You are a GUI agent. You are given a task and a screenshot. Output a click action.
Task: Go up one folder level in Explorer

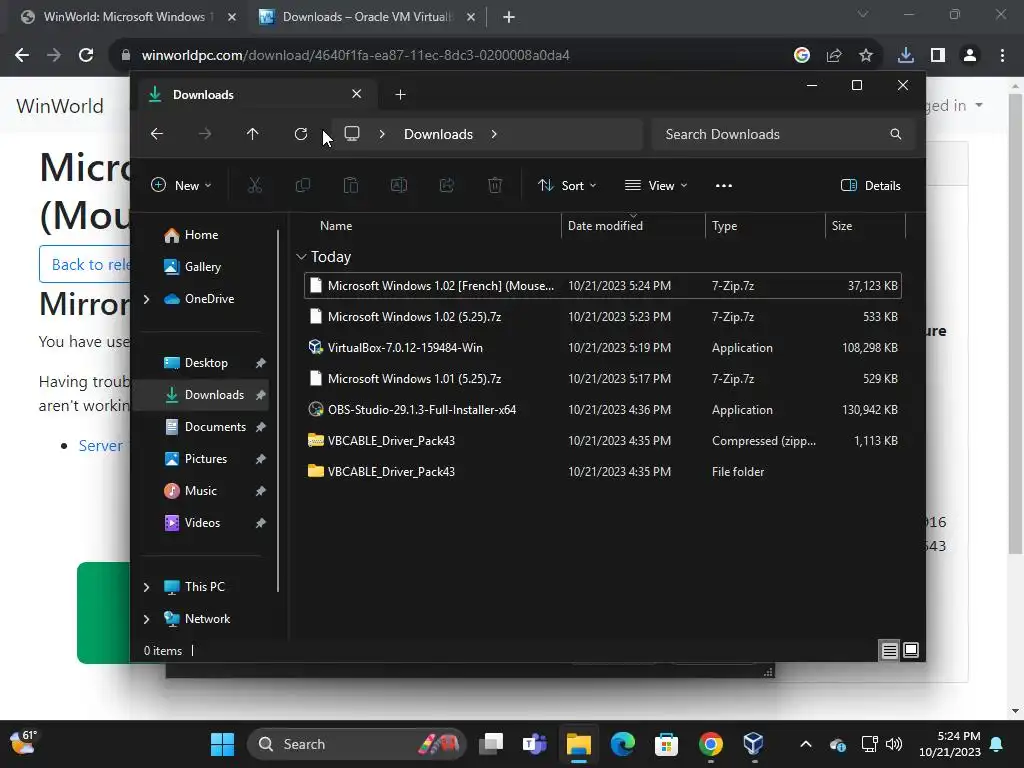[x=253, y=134]
